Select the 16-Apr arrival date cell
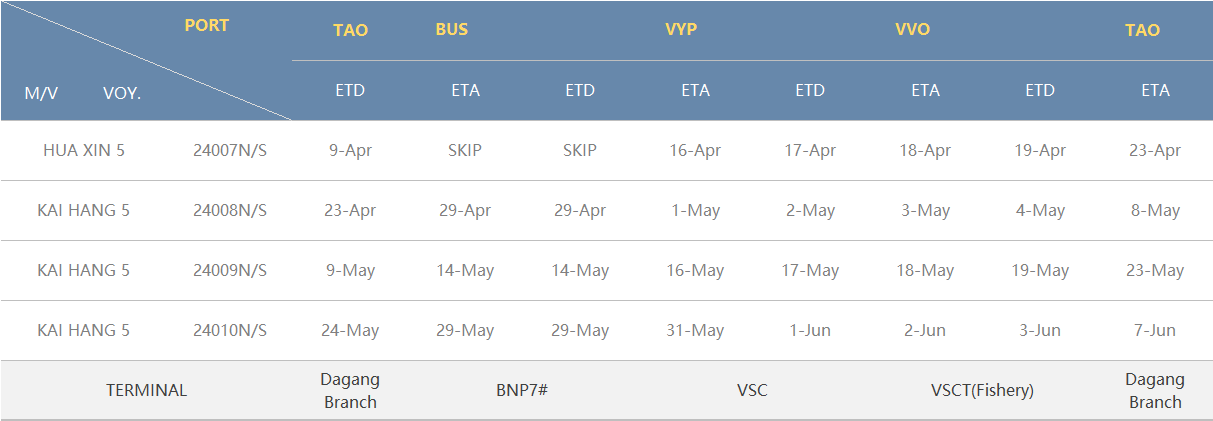 click(695, 151)
